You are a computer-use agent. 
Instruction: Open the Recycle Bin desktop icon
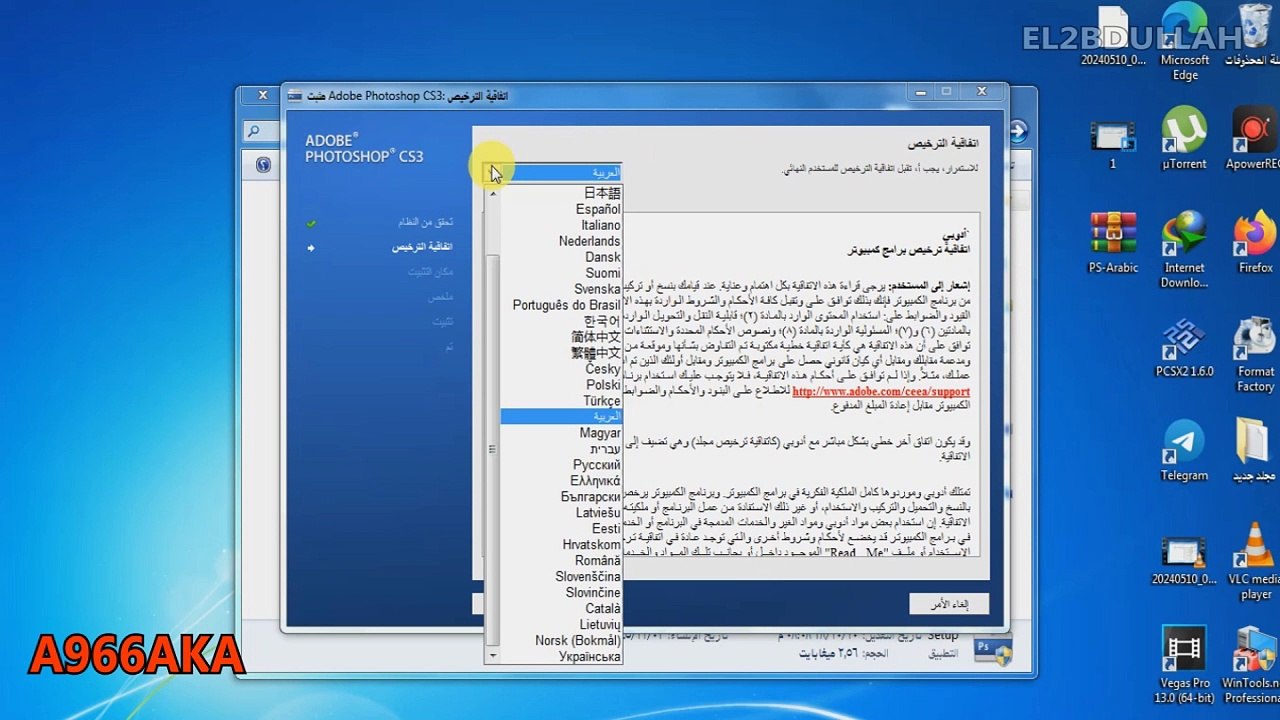(x=1253, y=35)
